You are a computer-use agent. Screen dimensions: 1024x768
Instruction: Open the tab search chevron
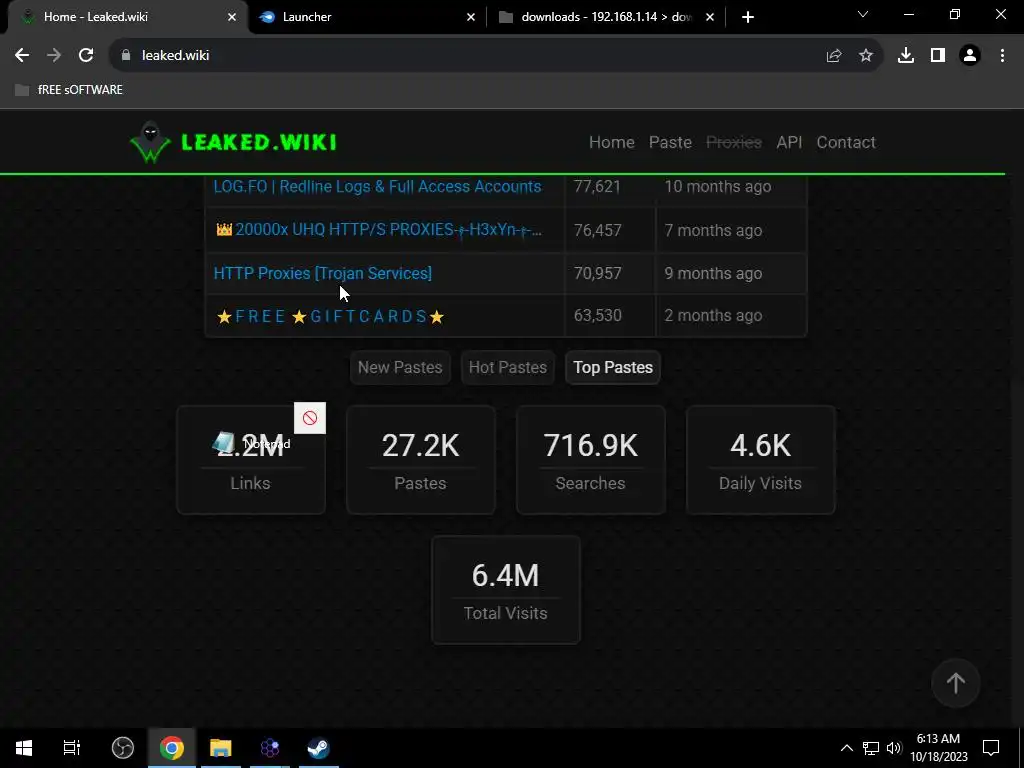[x=863, y=14]
